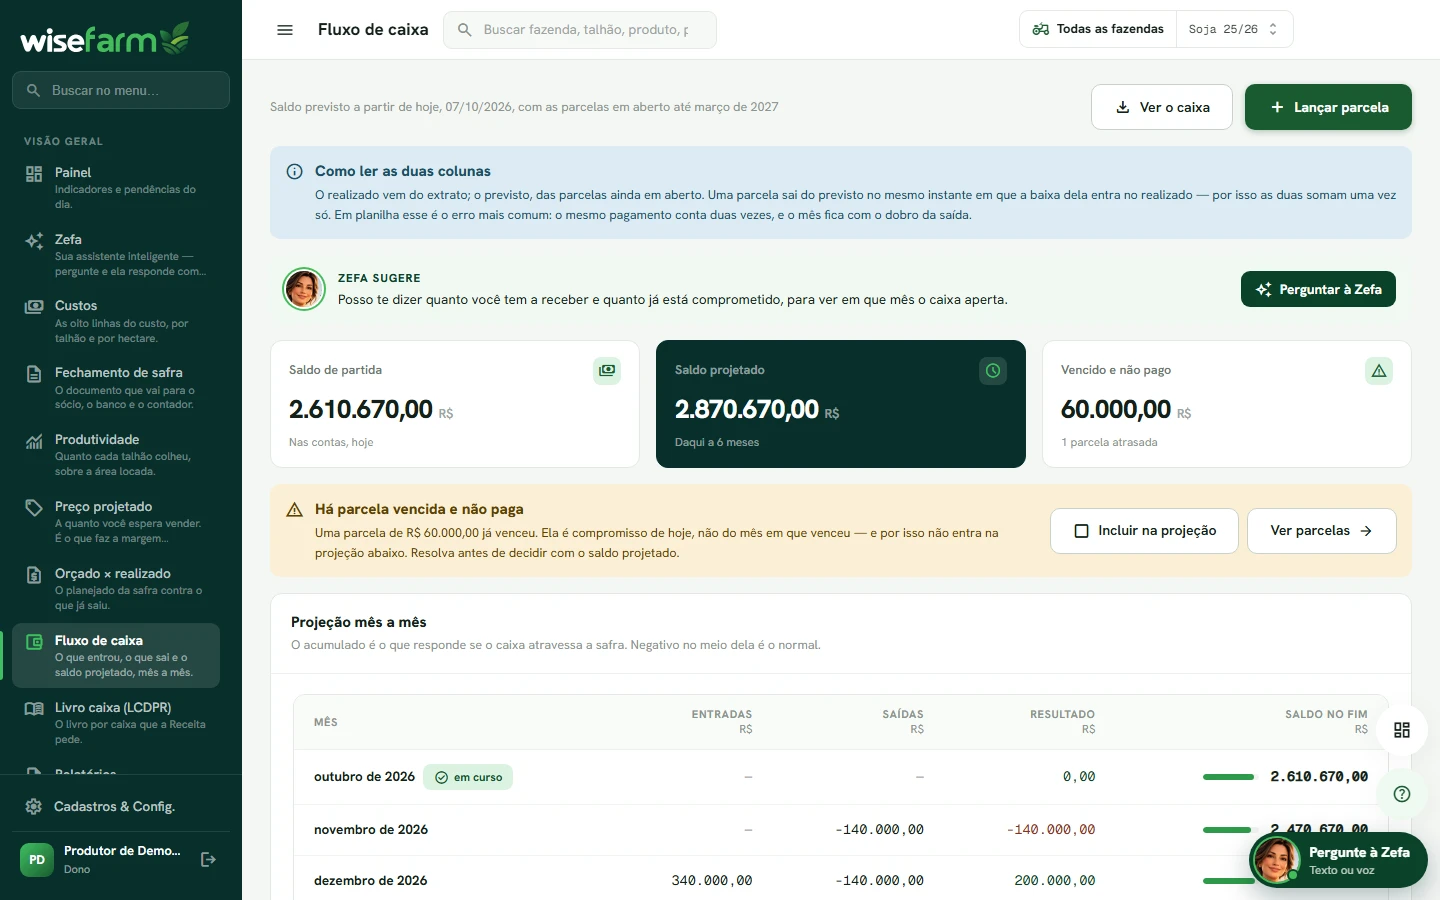Open the Soja 25/26 season dropdown
The height and width of the screenshot is (900, 1440).
1234,29
